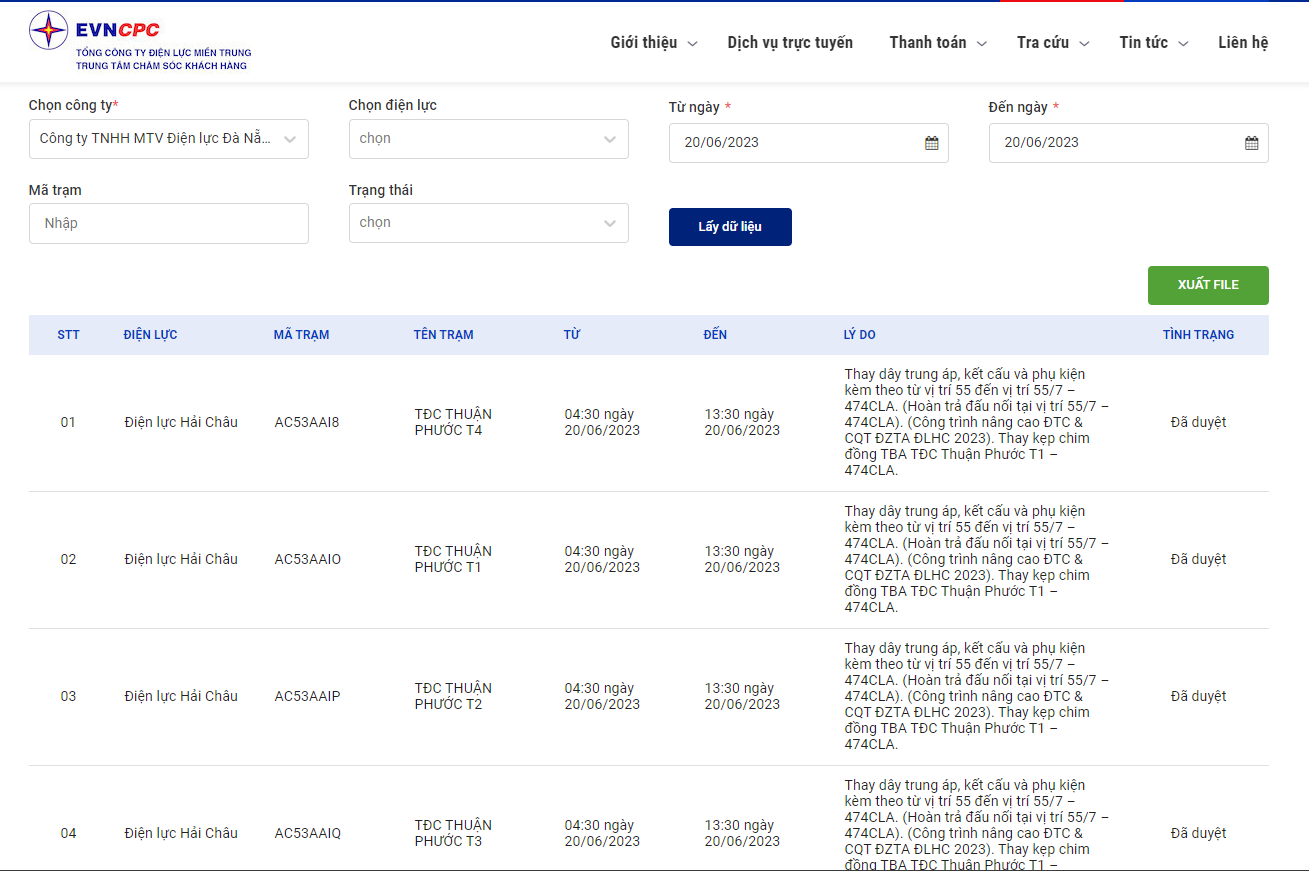This screenshot has height=871, width=1309.
Task: Expand the Thanh toán menu chevron
Action: click(x=981, y=44)
